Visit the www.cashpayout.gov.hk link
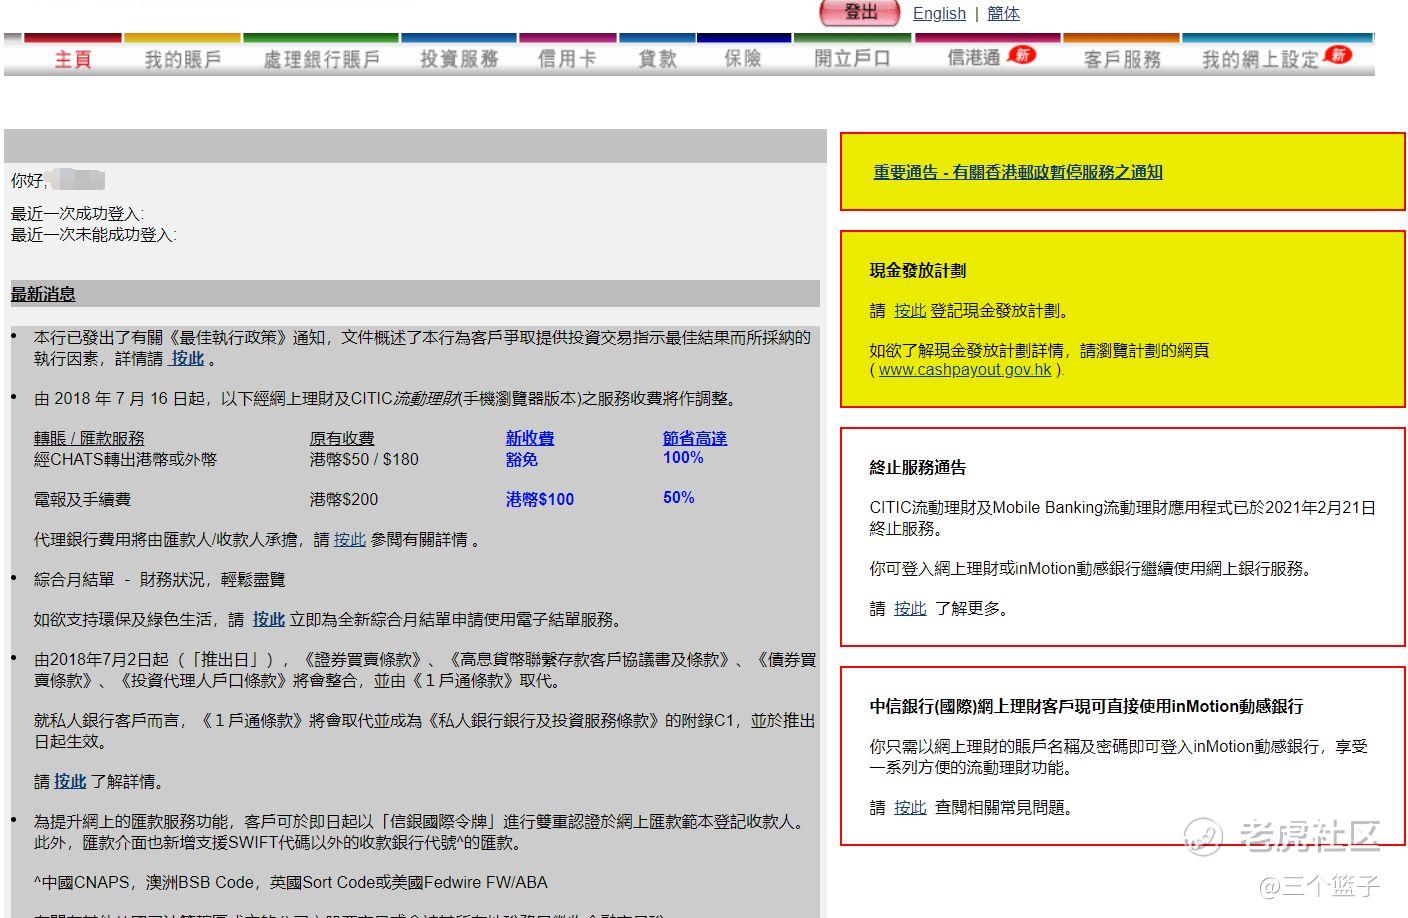1408x918 pixels. 964,370
